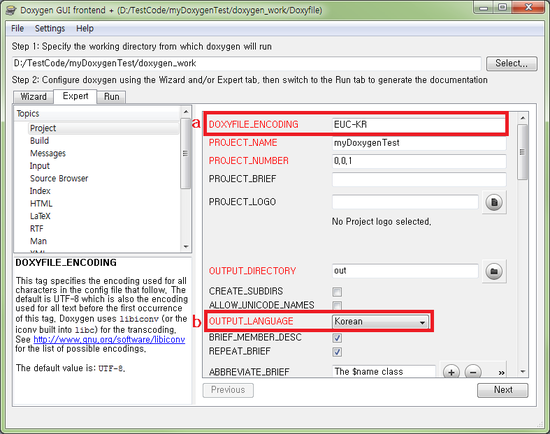The image size is (550, 434).
Task: Click the Previous button
Action: click(x=228, y=390)
